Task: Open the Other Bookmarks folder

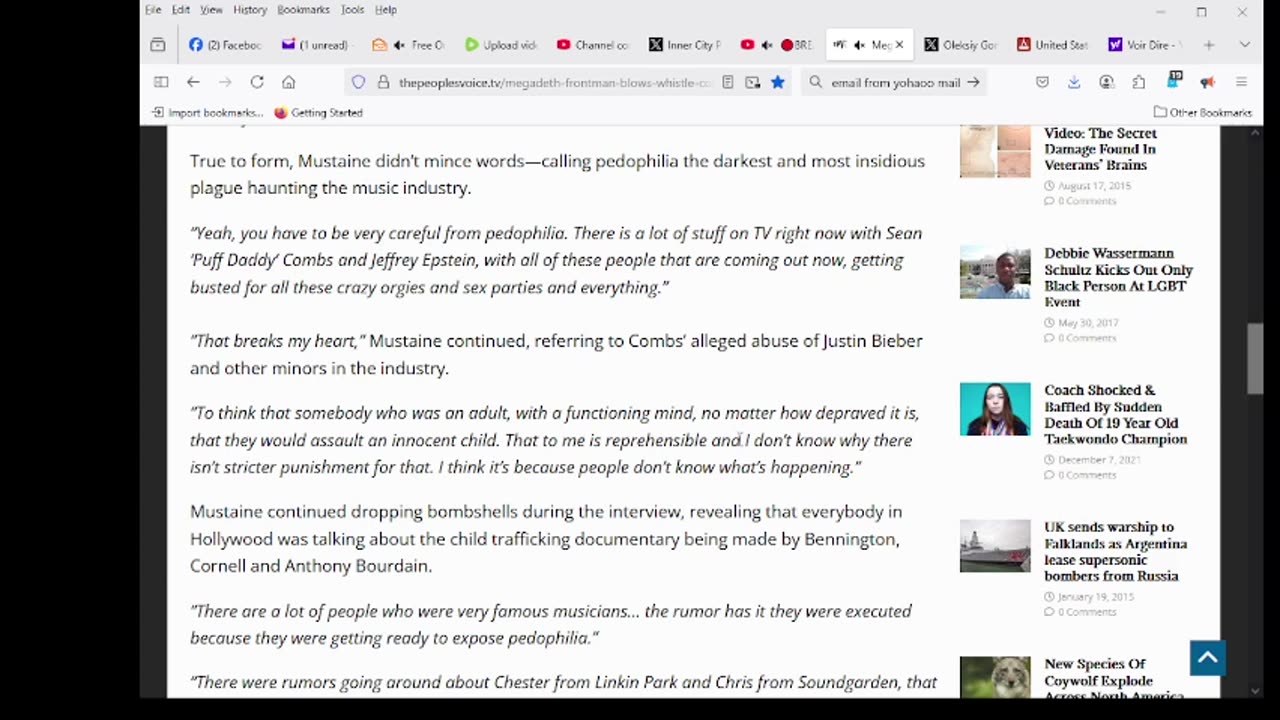Action: coord(1203,113)
